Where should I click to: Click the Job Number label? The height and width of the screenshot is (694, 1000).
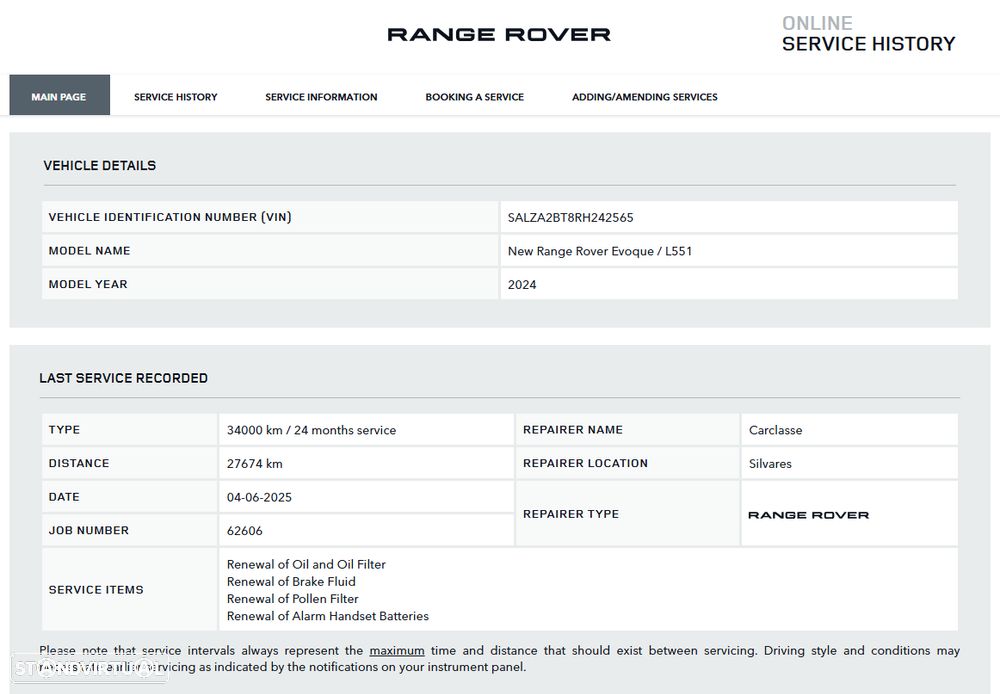[89, 530]
